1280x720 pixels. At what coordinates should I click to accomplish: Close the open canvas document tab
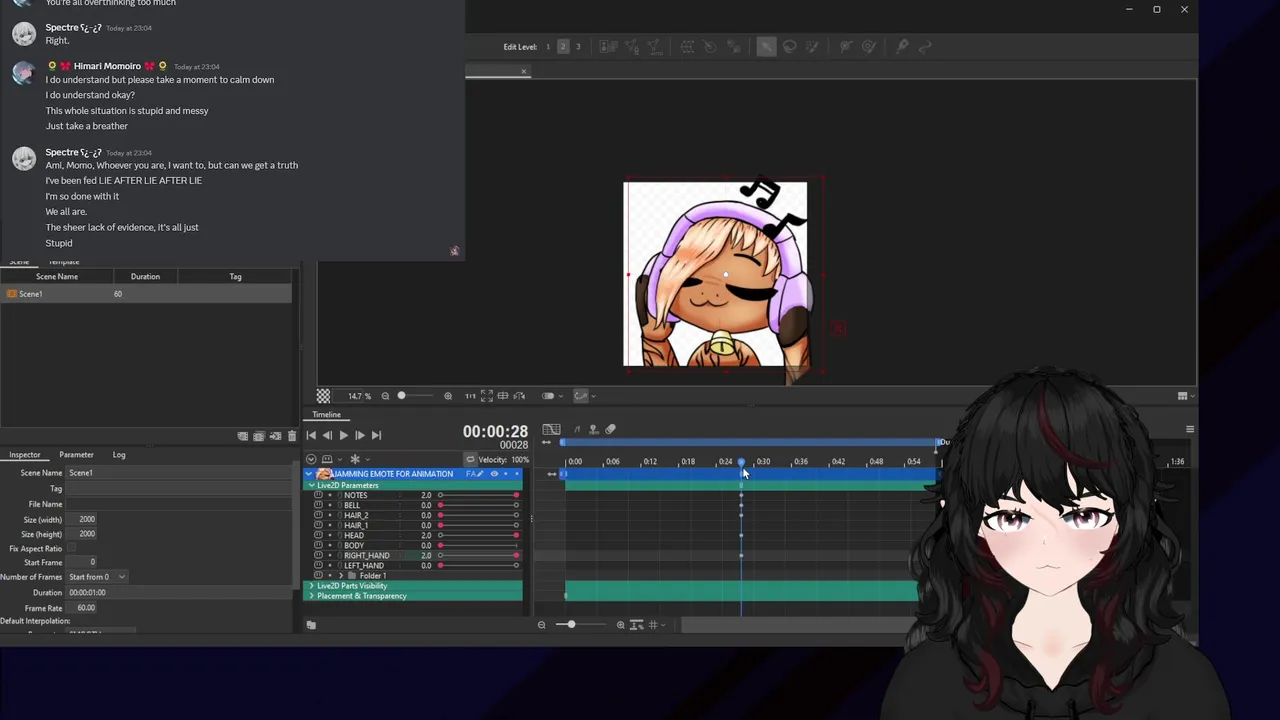tap(523, 71)
